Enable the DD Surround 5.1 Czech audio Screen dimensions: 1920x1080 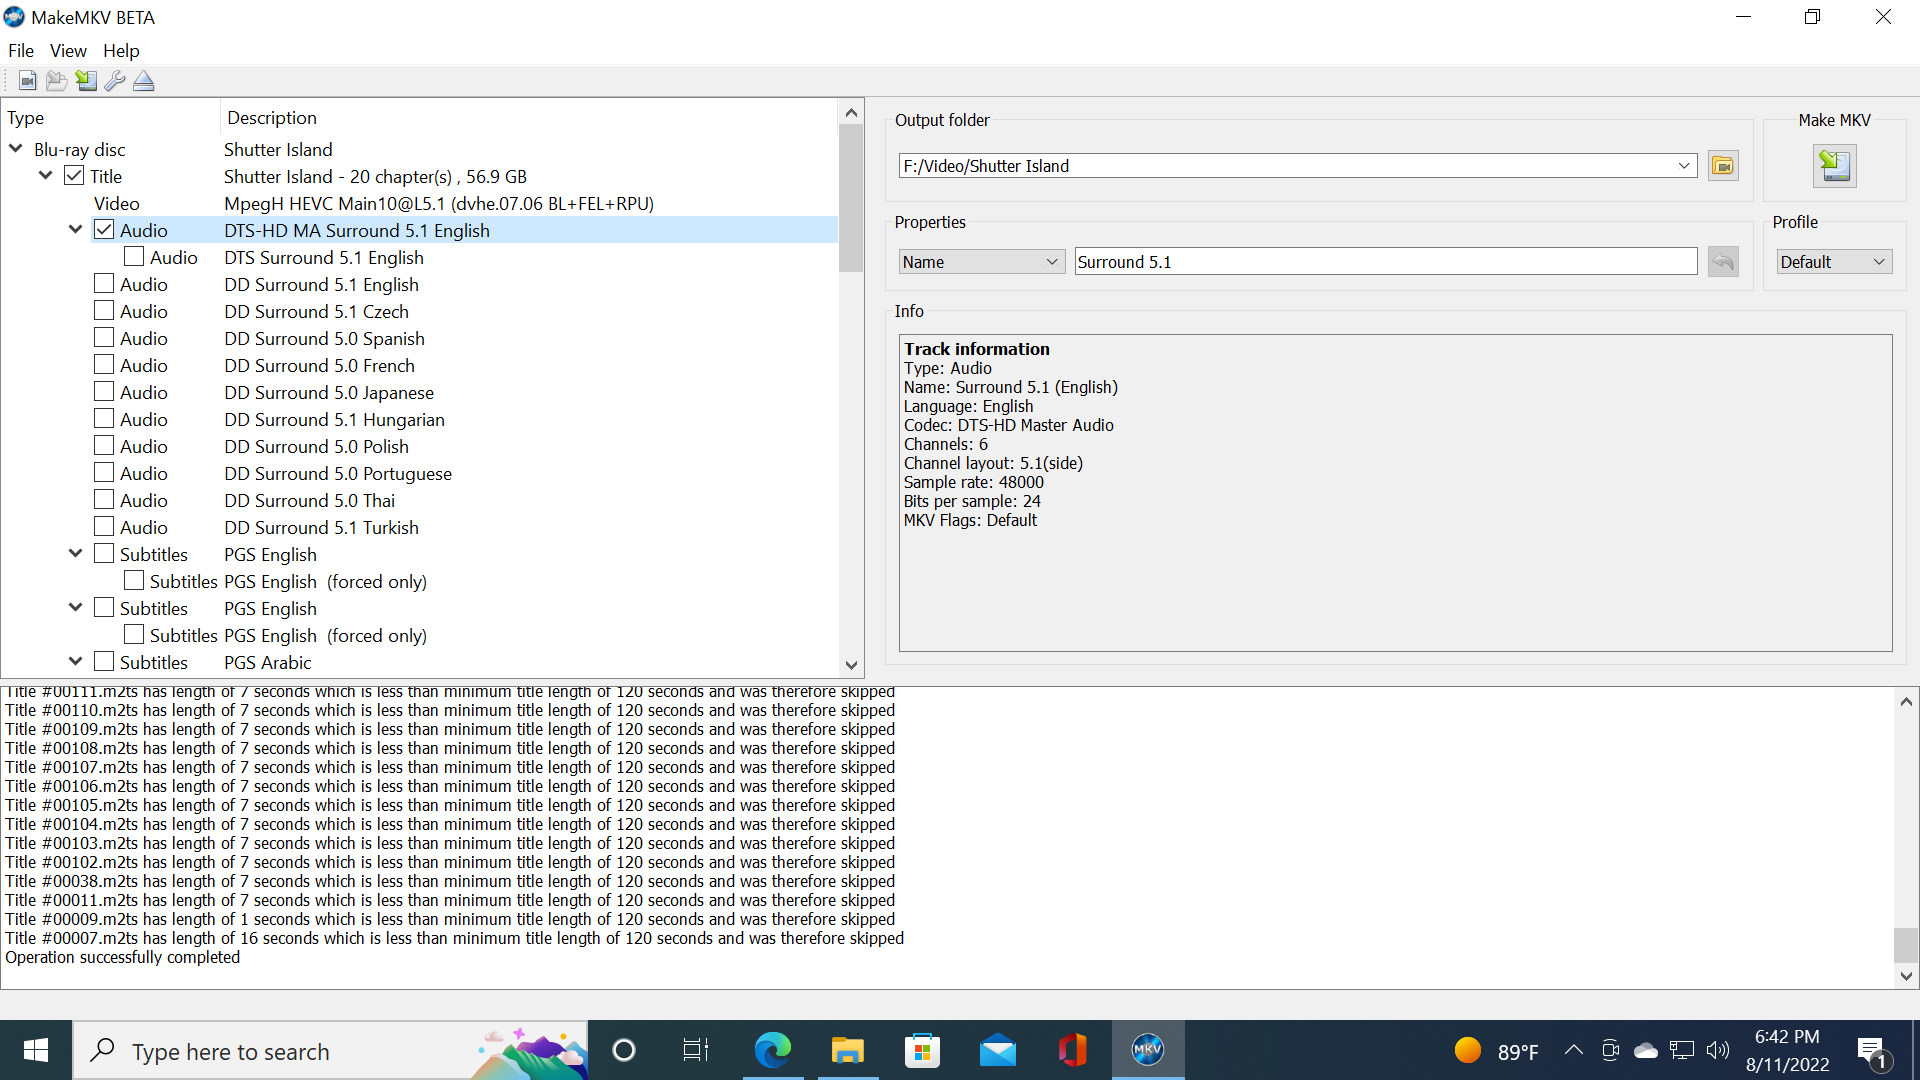104,311
